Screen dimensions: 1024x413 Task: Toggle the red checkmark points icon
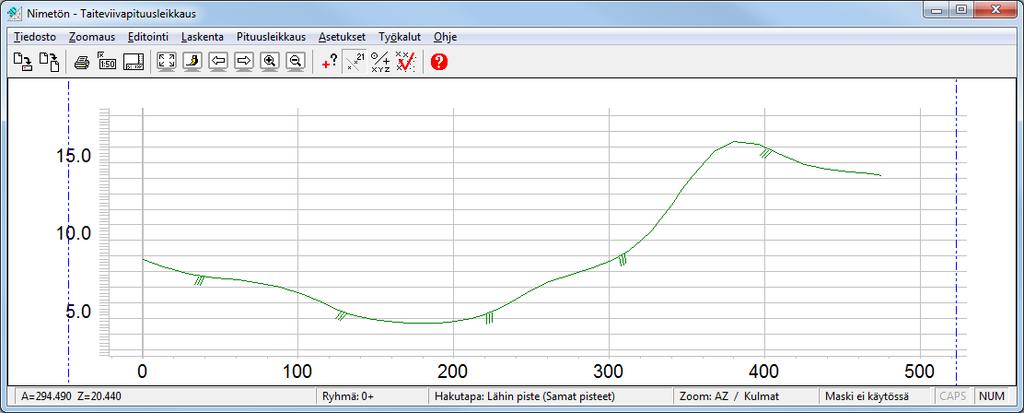tap(406, 62)
